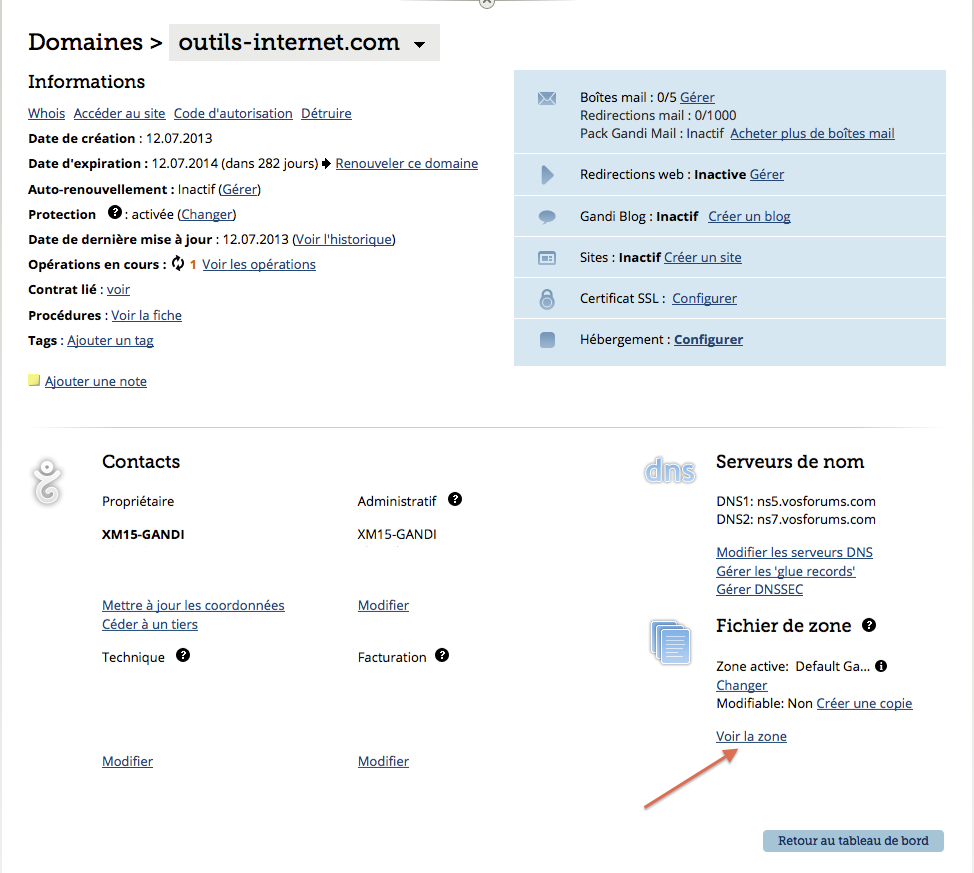This screenshot has height=873, width=974.
Task: Click the Gandi Blog speech bubble icon
Action: click(x=547, y=217)
